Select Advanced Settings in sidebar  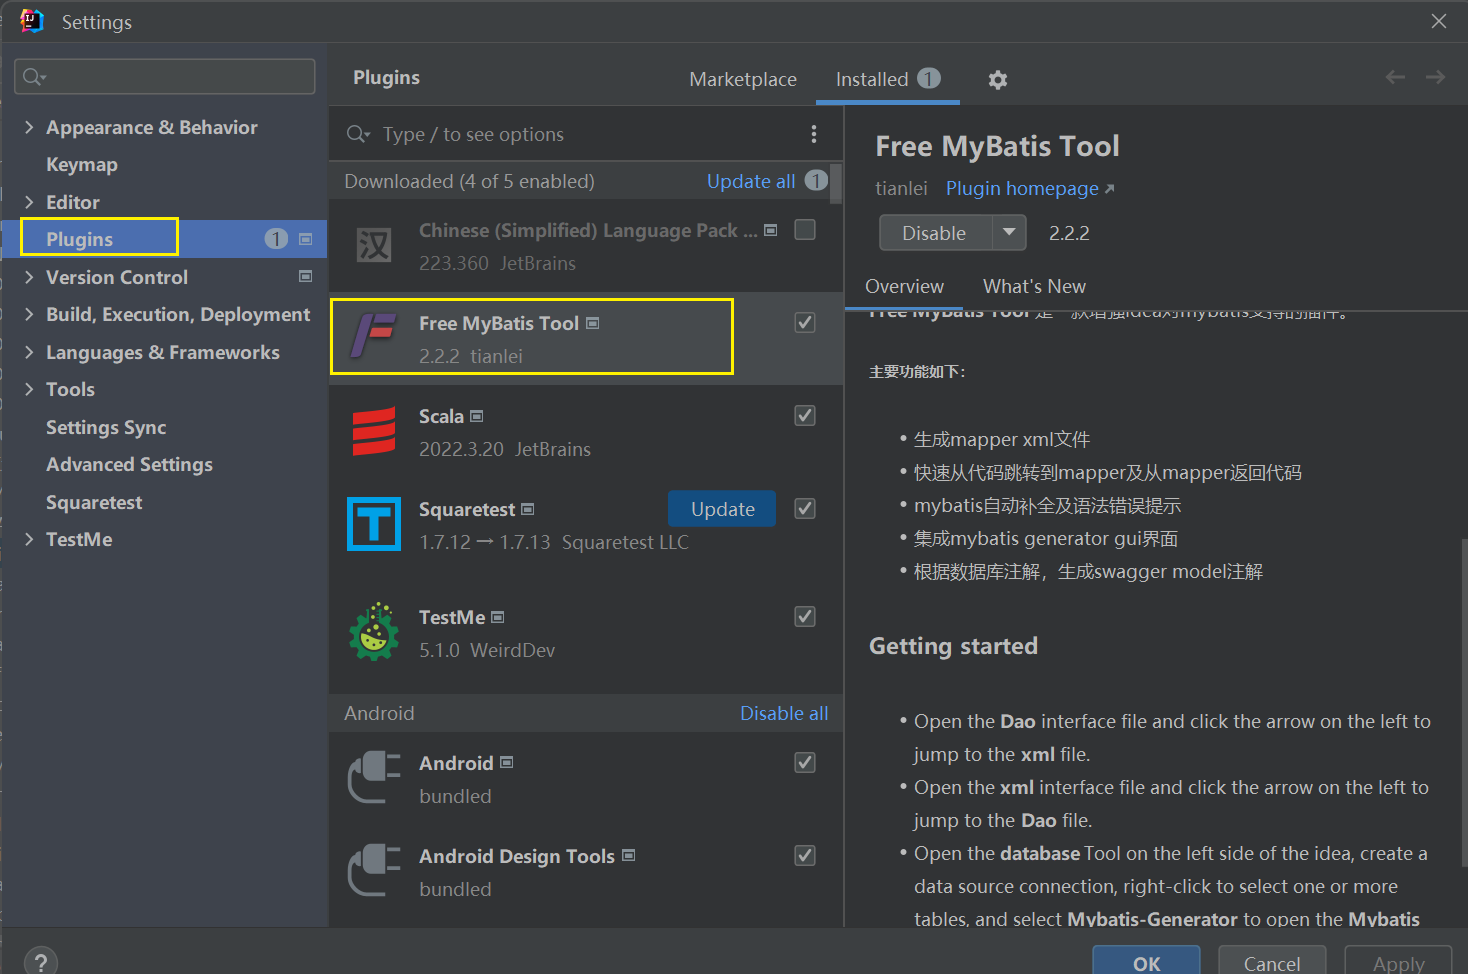[129, 464]
